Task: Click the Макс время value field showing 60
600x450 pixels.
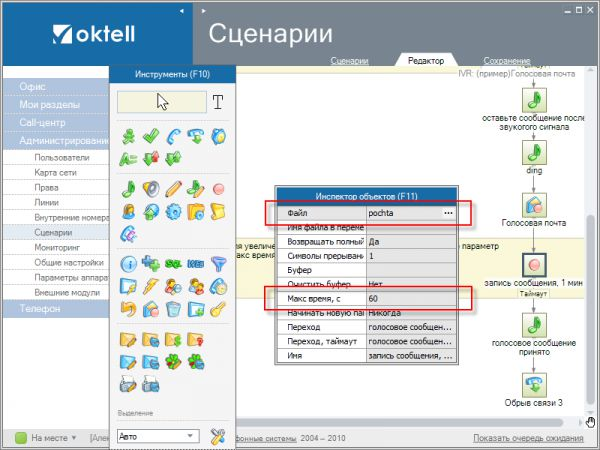Action: [411, 298]
